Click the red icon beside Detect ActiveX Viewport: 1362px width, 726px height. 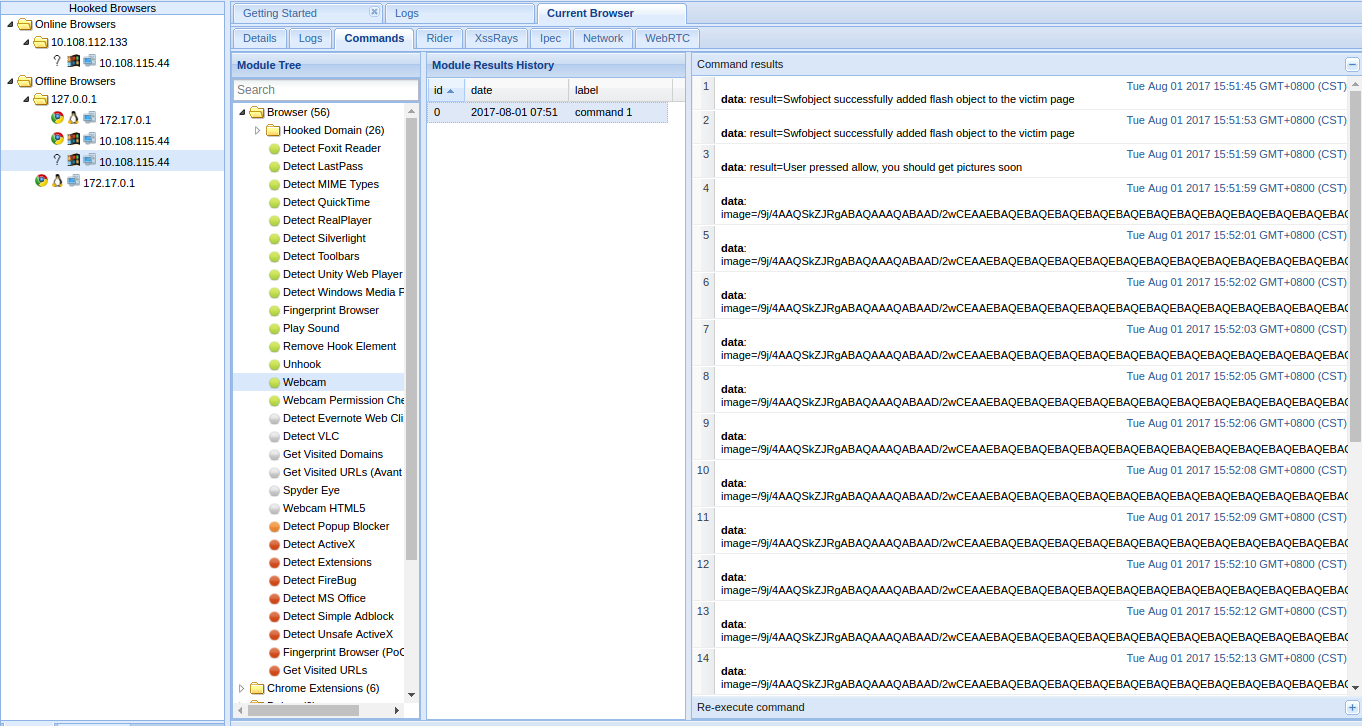(275, 544)
